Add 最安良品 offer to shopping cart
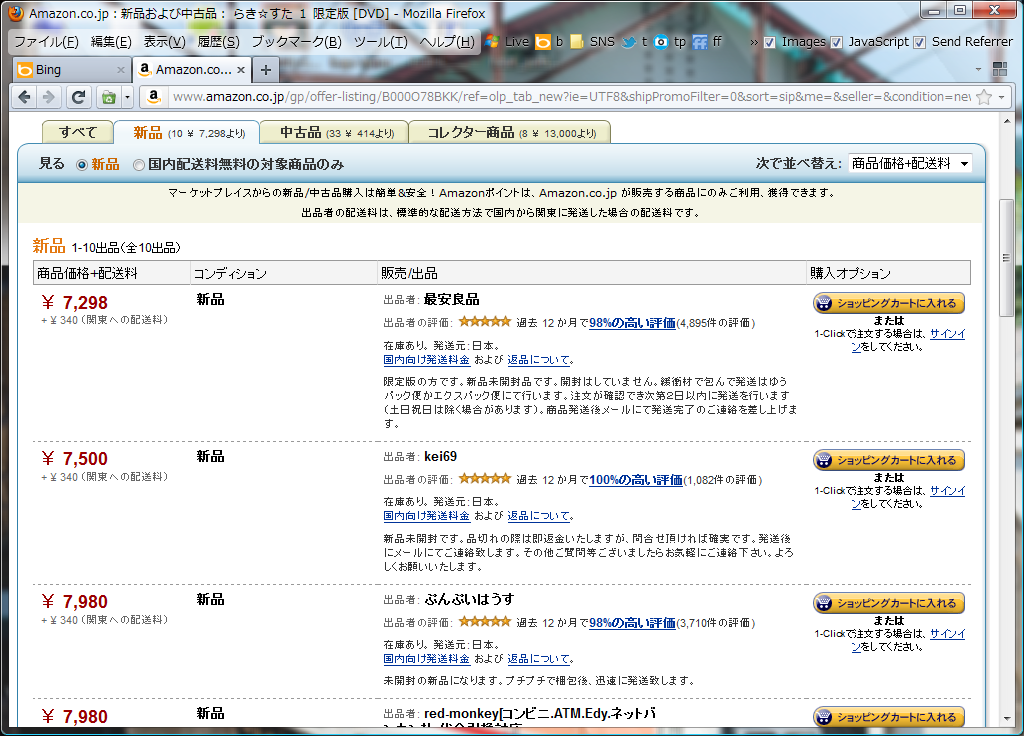This screenshot has height=736, width=1024. [889, 303]
